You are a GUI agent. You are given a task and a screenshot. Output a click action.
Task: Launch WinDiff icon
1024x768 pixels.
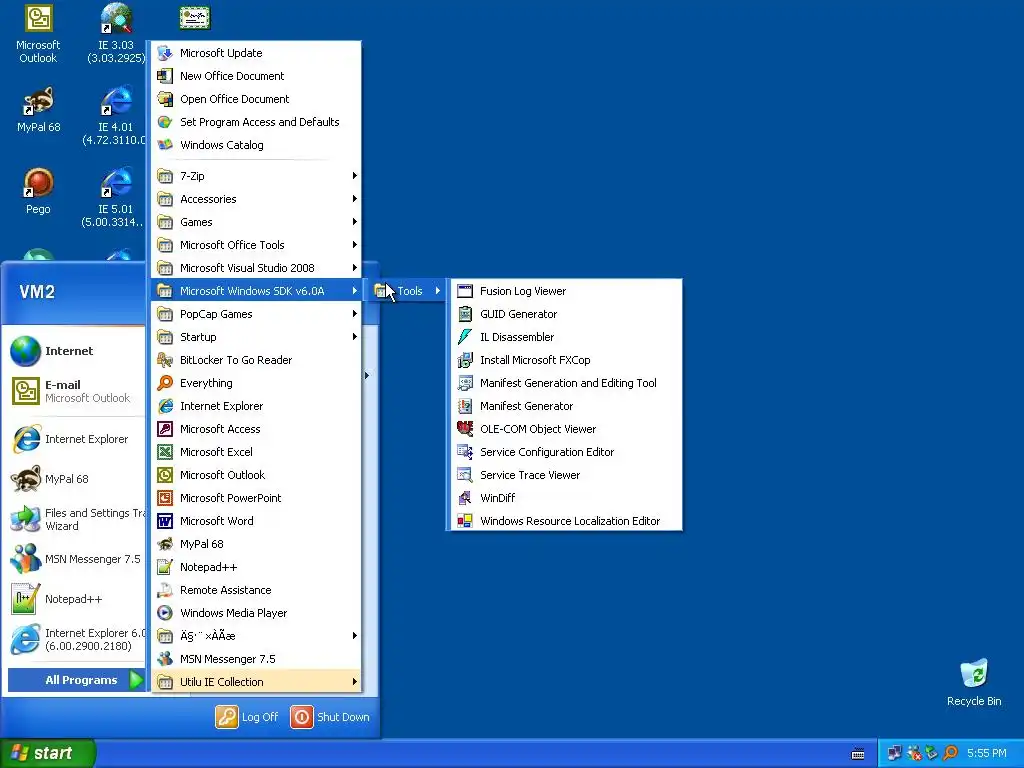[x=464, y=498]
